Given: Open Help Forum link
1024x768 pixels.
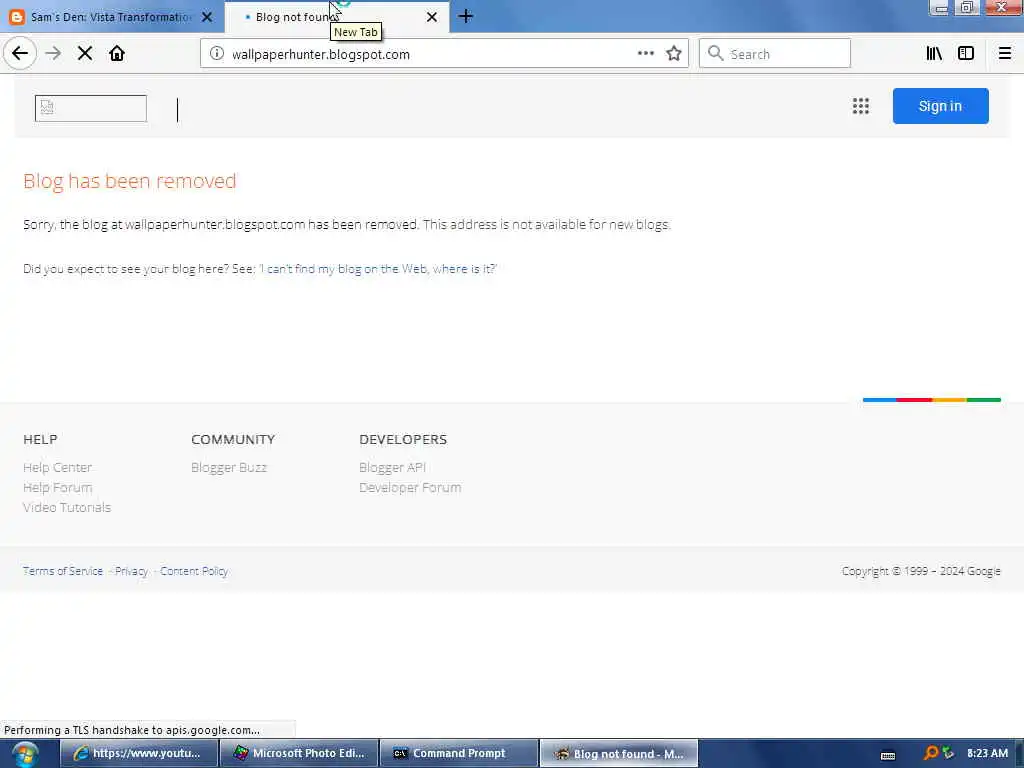Looking at the screenshot, I should (x=57, y=488).
